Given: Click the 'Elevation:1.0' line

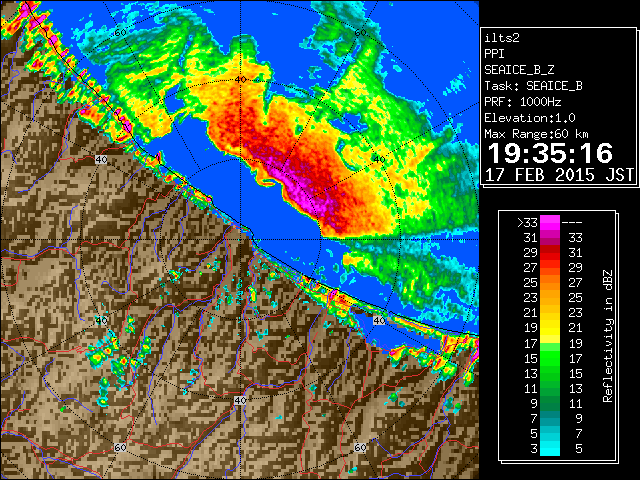Looking at the screenshot, I should click(530, 118).
